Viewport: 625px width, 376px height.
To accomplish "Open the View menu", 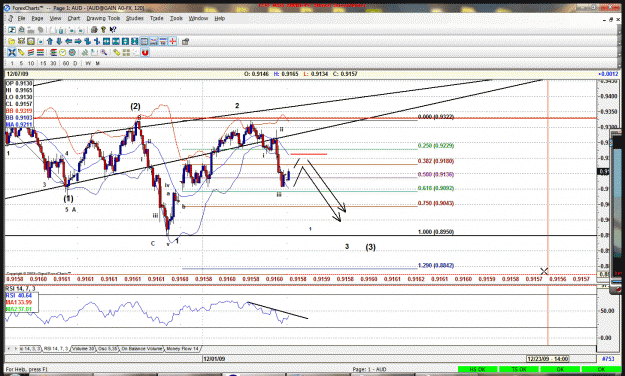I will click(55, 18).
